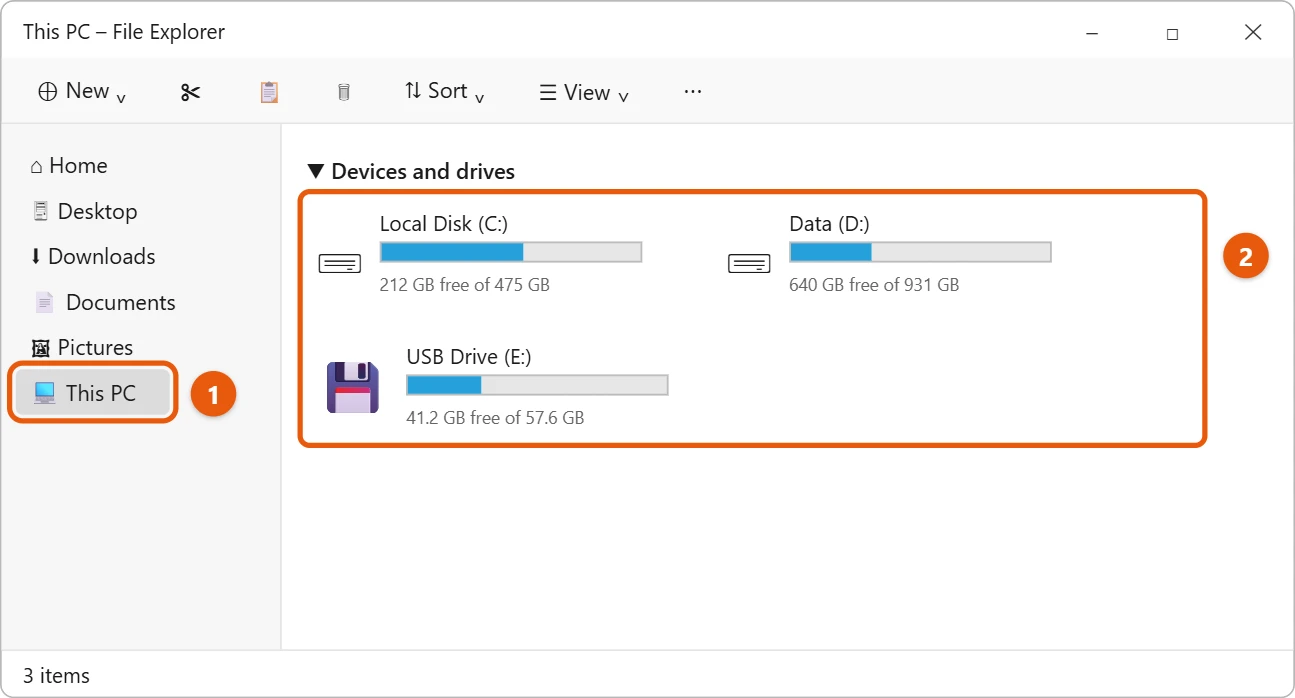
Task: Close the File Explorer window
Action: [1253, 33]
